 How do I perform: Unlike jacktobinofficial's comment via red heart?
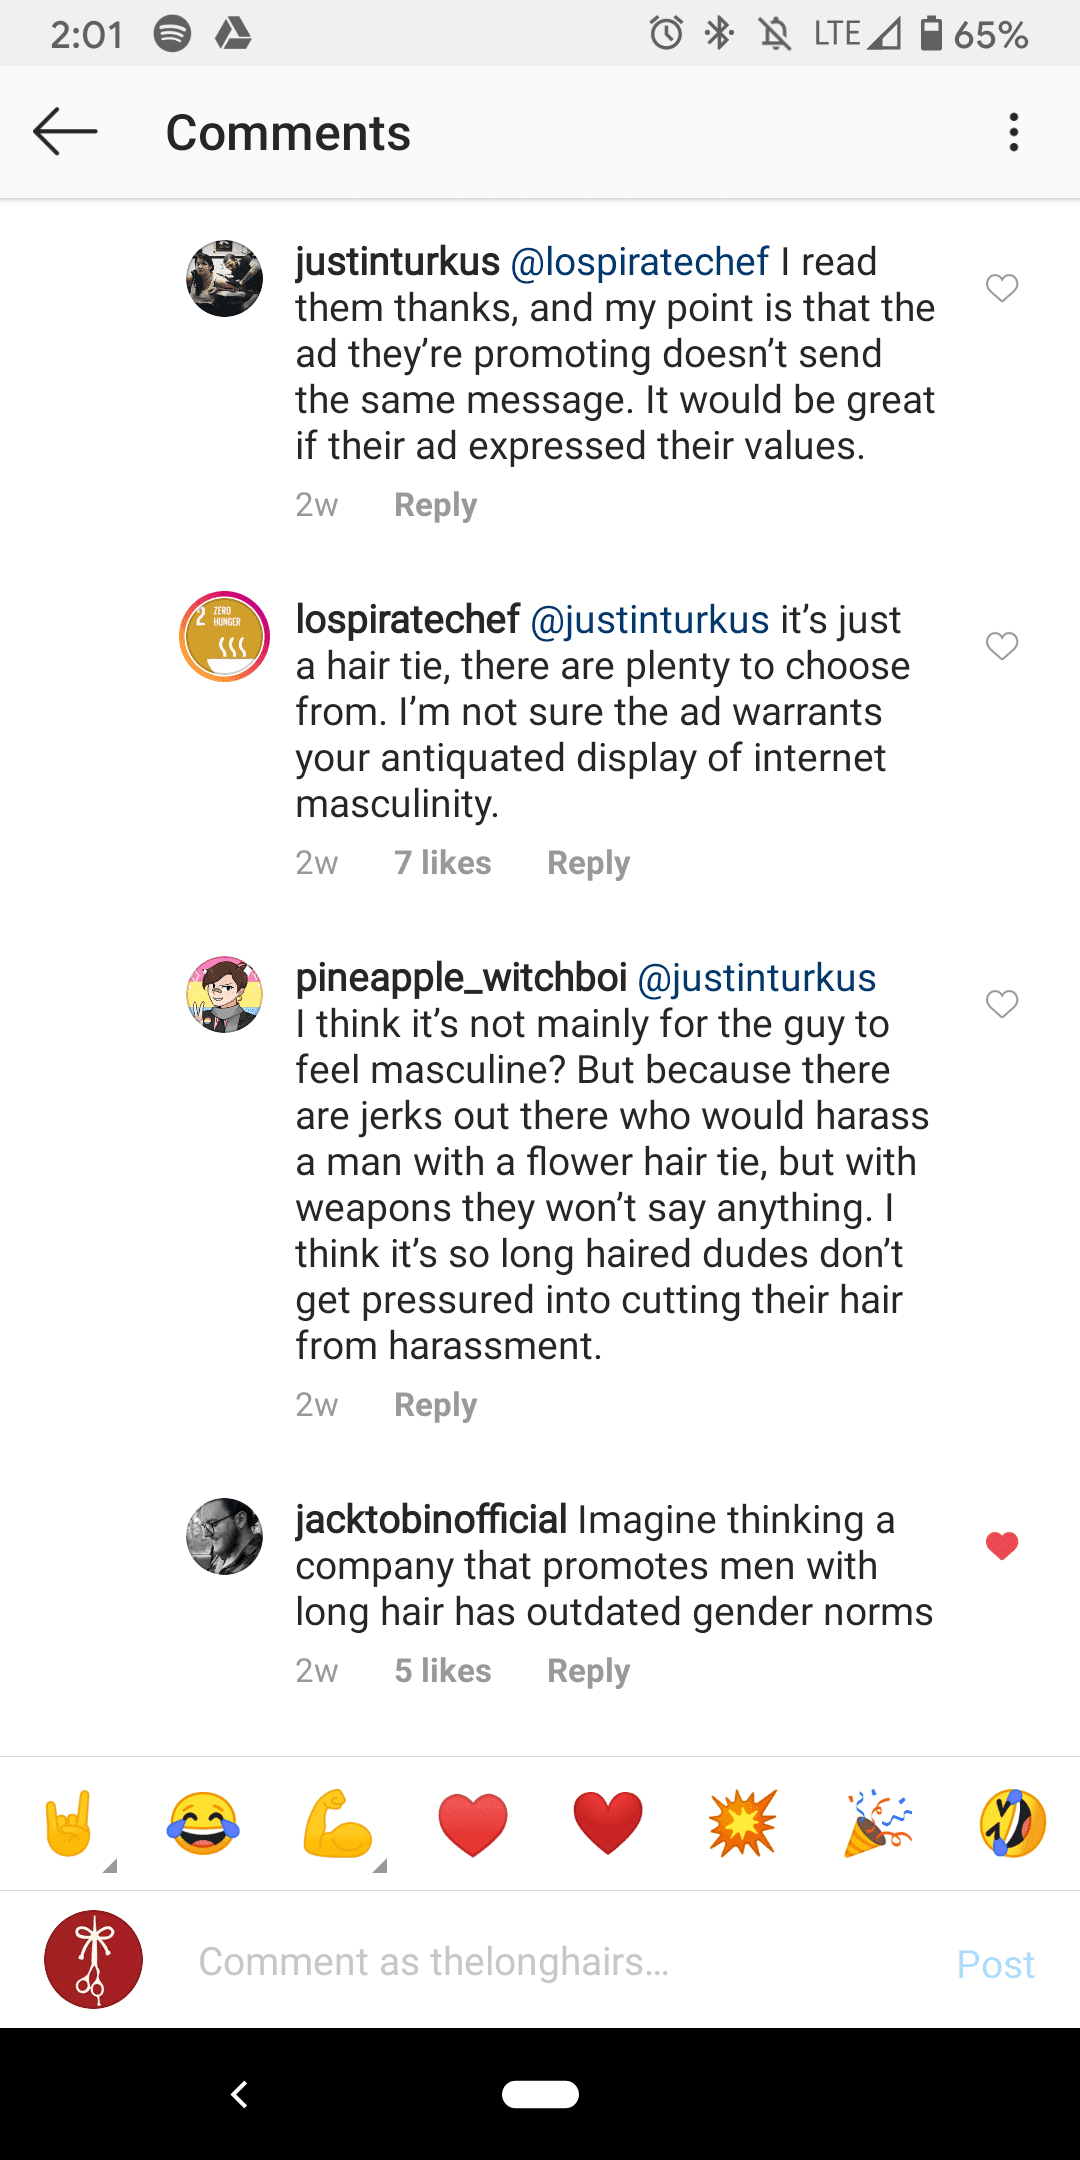point(1001,1546)
